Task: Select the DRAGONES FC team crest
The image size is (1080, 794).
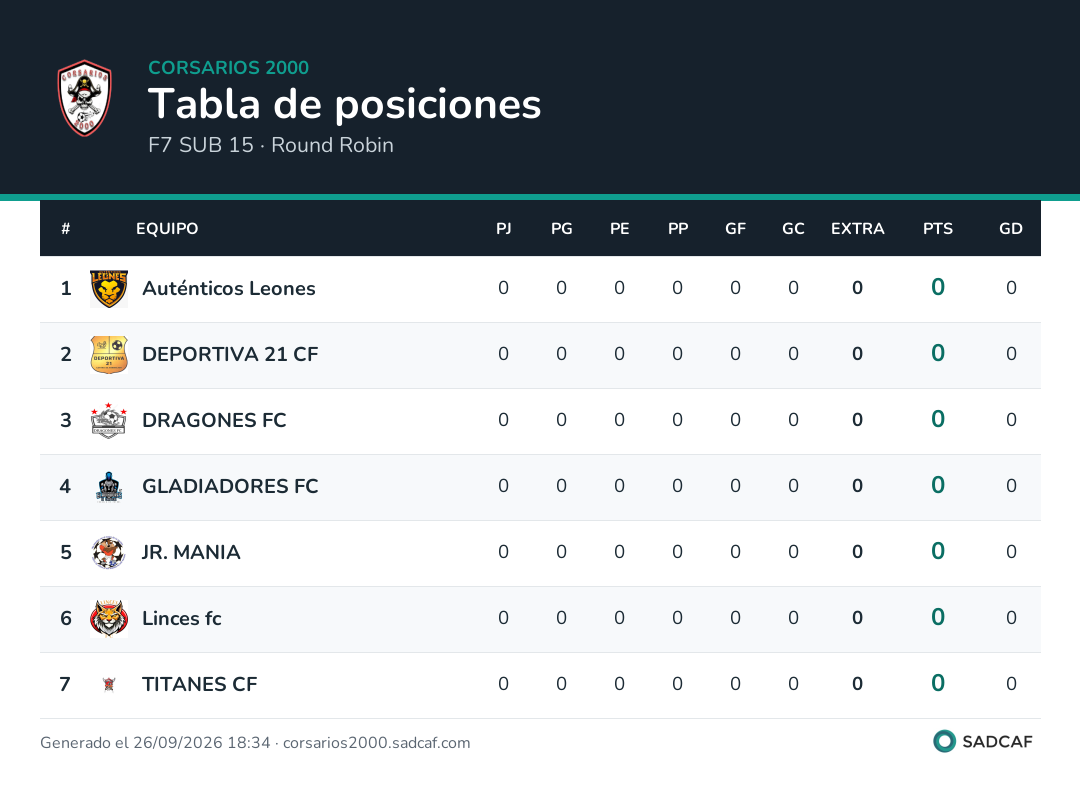Action: click(x=109, y=421)
